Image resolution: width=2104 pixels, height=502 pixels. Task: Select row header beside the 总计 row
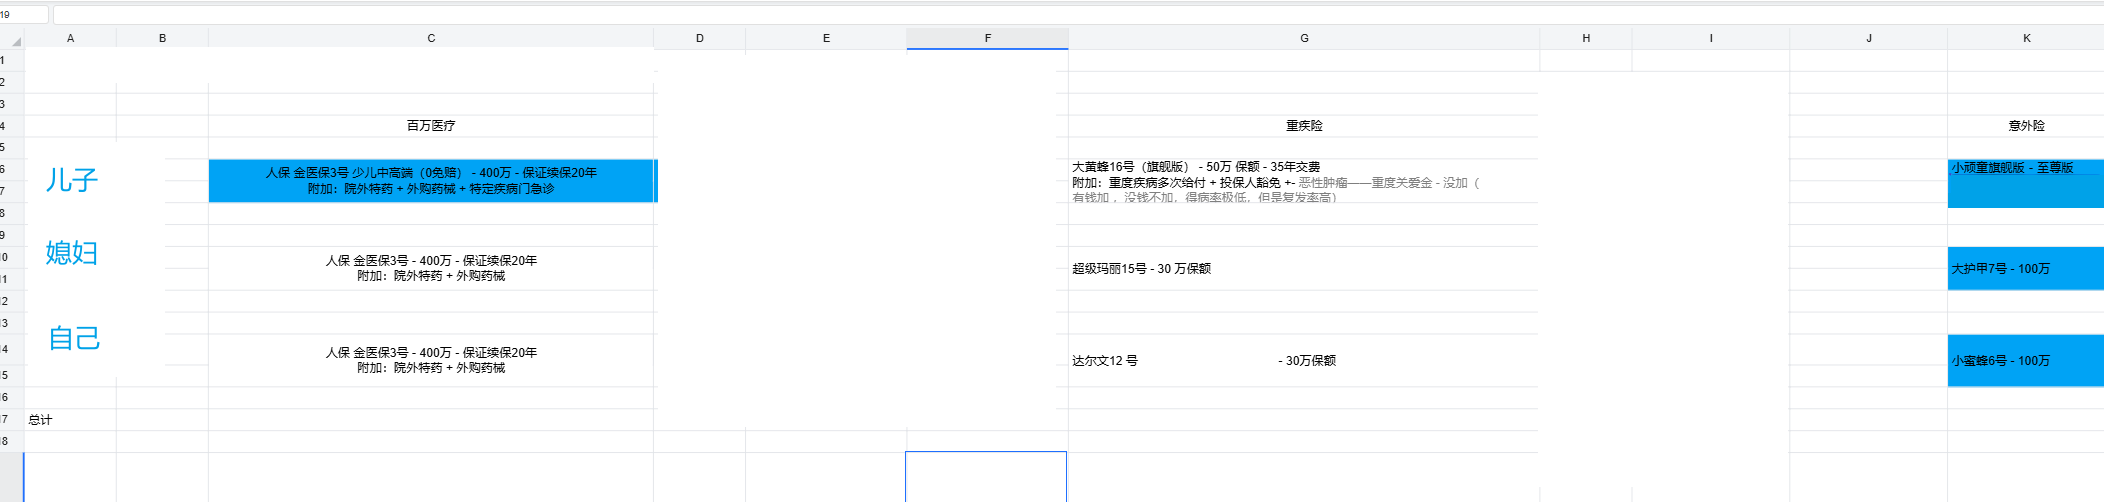click(10, 420)
